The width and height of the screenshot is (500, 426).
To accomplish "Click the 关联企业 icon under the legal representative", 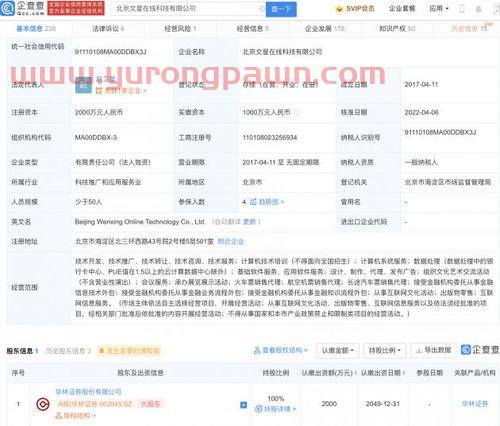I will point(99,90).
